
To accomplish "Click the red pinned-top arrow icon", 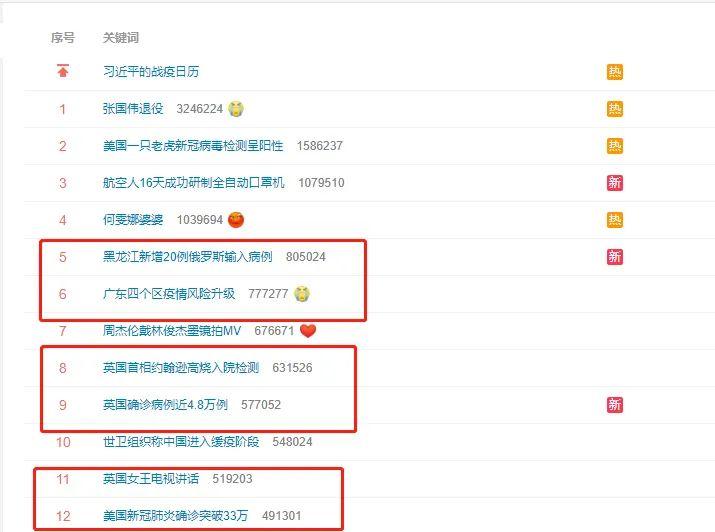I will point(62,71).
